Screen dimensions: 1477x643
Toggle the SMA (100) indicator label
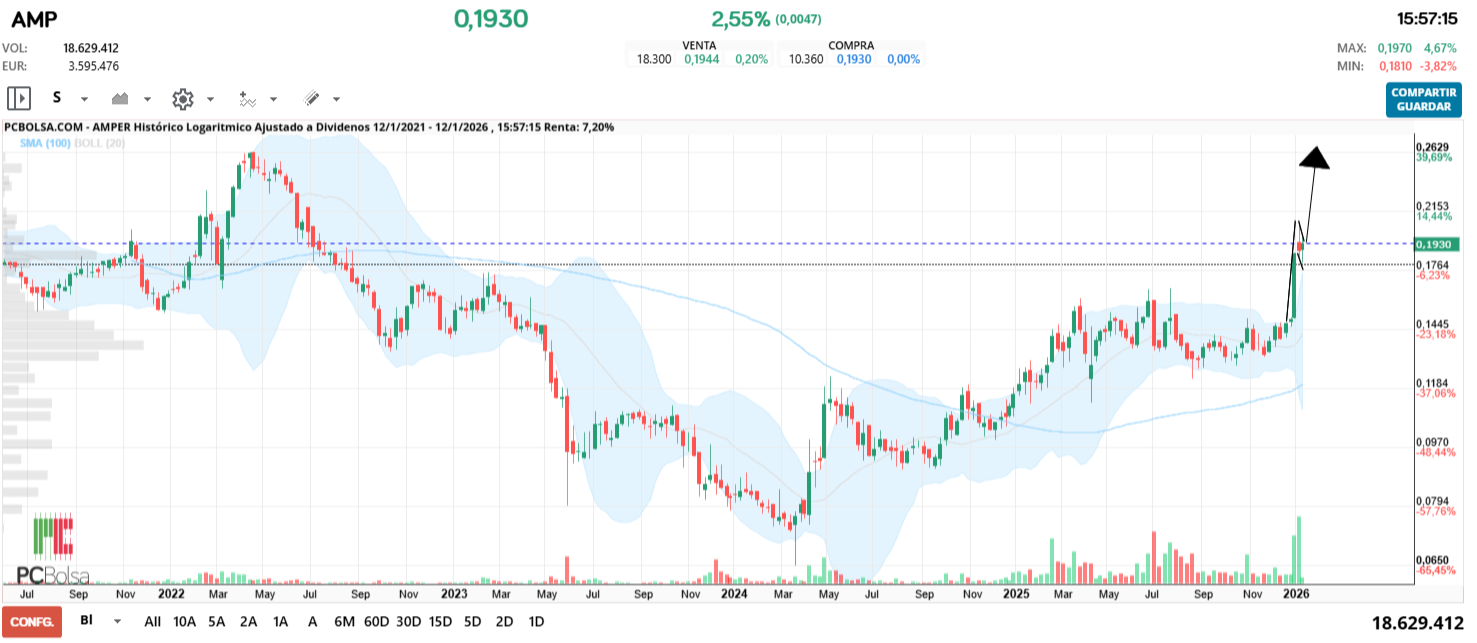[x=44, y=144]
